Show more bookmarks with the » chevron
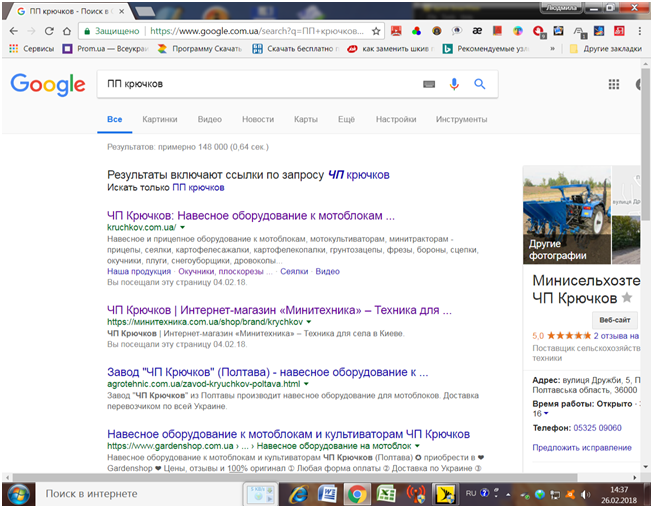 552,49
